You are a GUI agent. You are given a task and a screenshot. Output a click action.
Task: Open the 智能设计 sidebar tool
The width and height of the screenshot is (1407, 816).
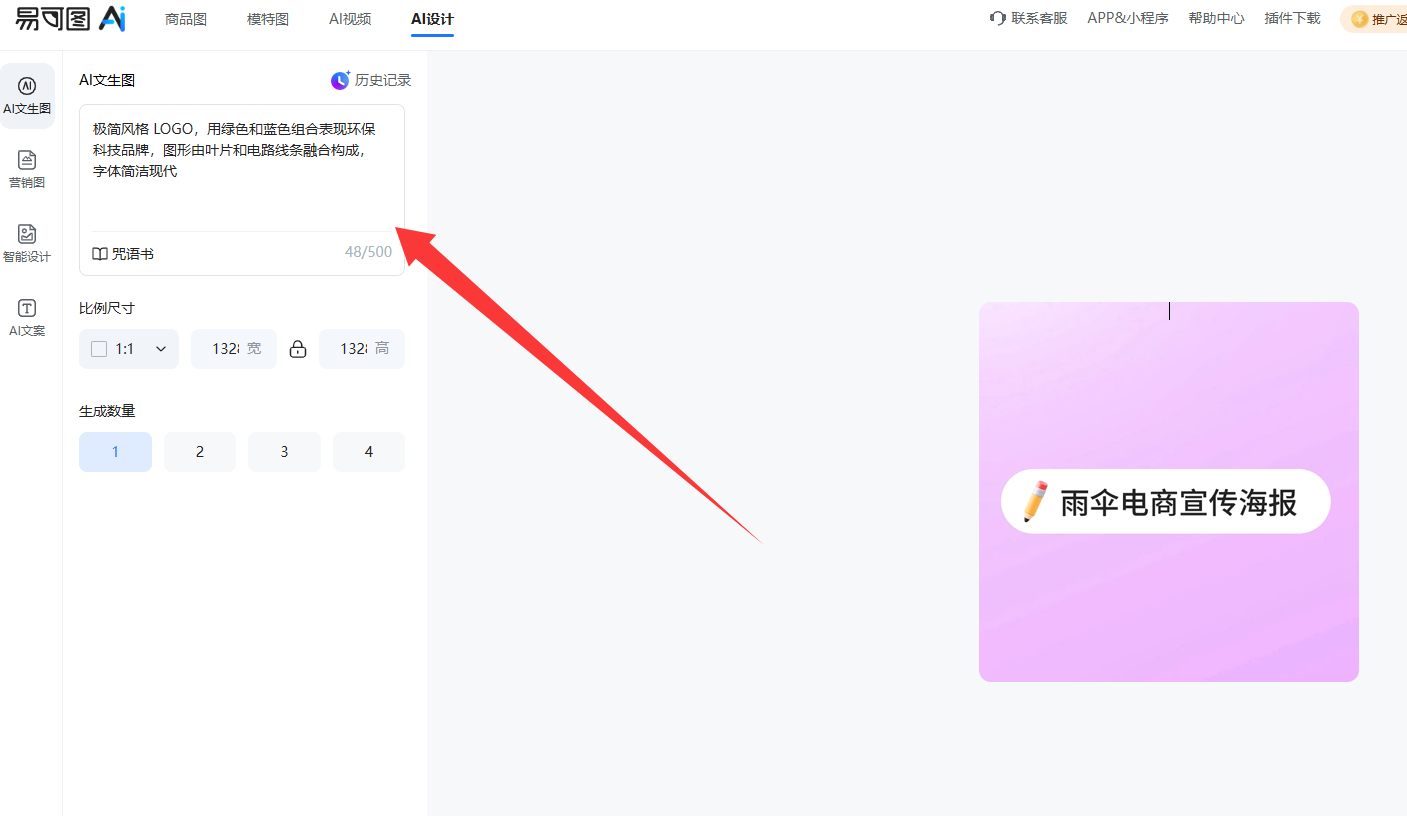coord(27,234)
